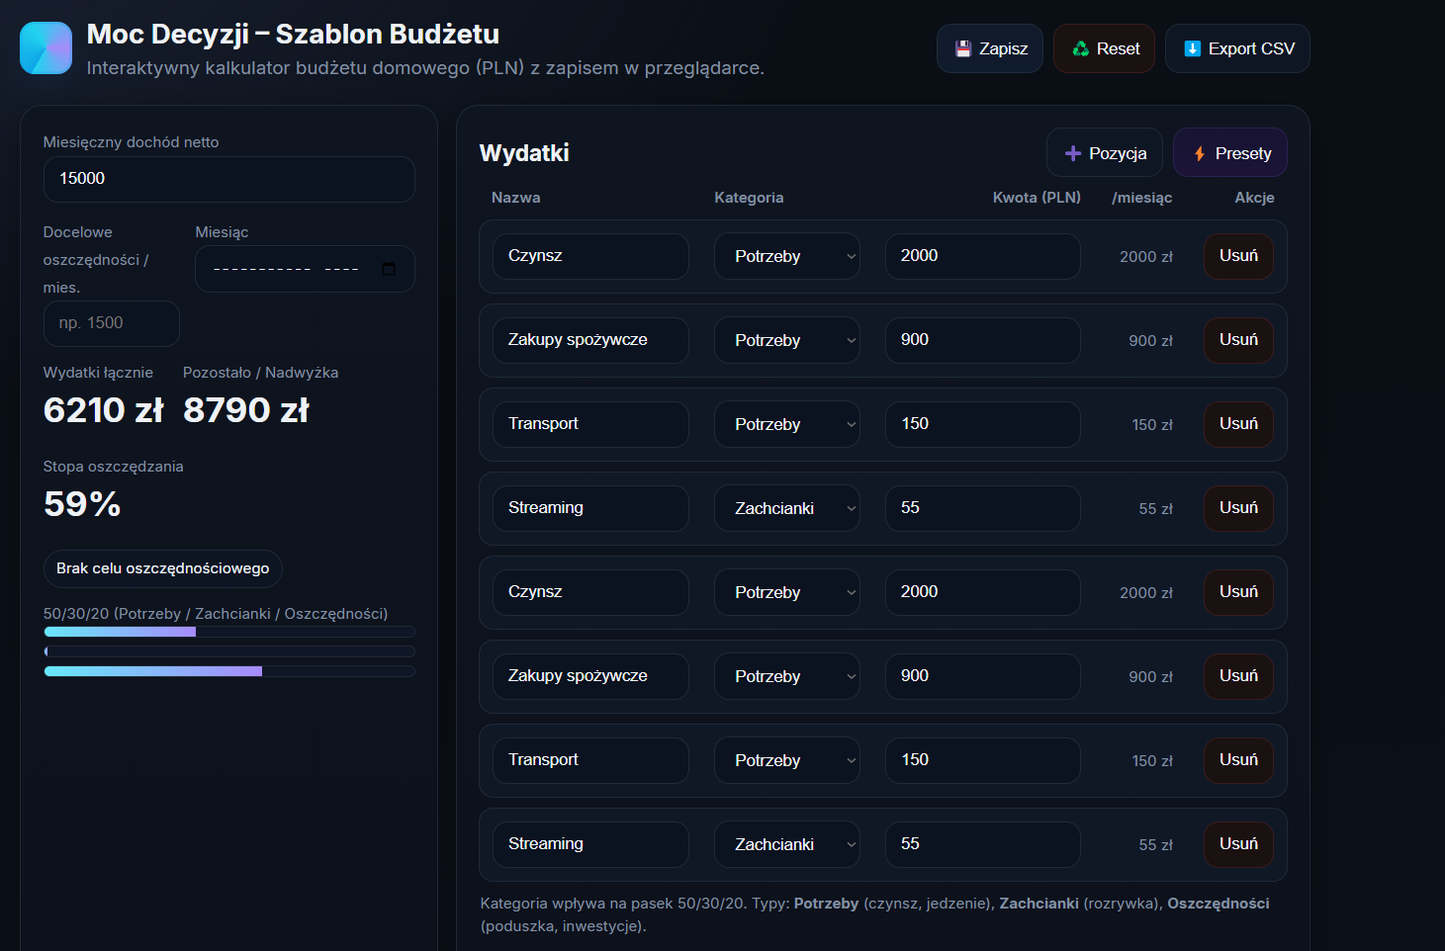The width and height of the screenshot is (1445, 951).
Task: Open category dropdown of second Zakupy spożywcze row
Action: coord(786,677)
